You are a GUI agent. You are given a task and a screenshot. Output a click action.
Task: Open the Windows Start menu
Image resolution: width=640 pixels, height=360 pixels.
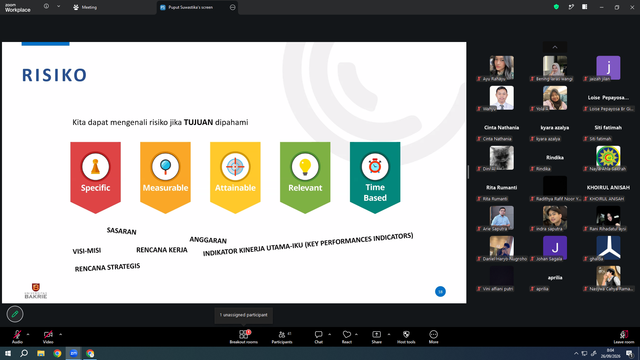point(8,353)
